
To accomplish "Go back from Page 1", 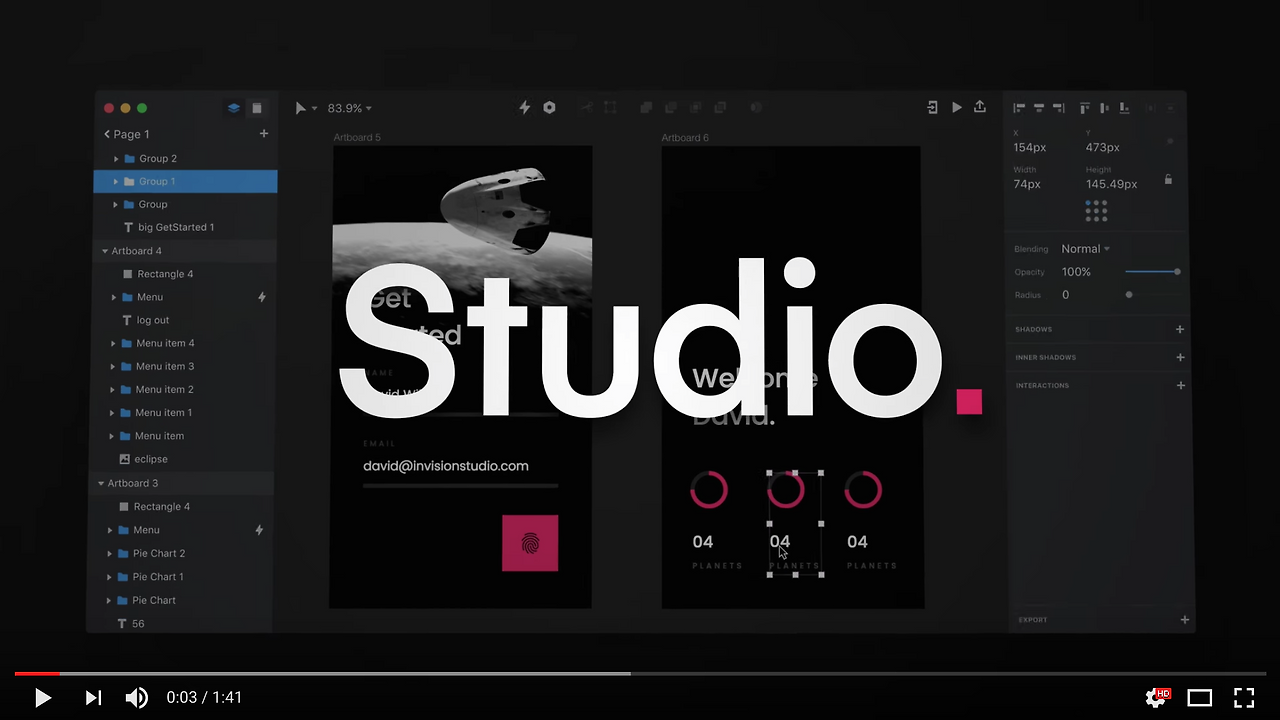I will [107, 134].
